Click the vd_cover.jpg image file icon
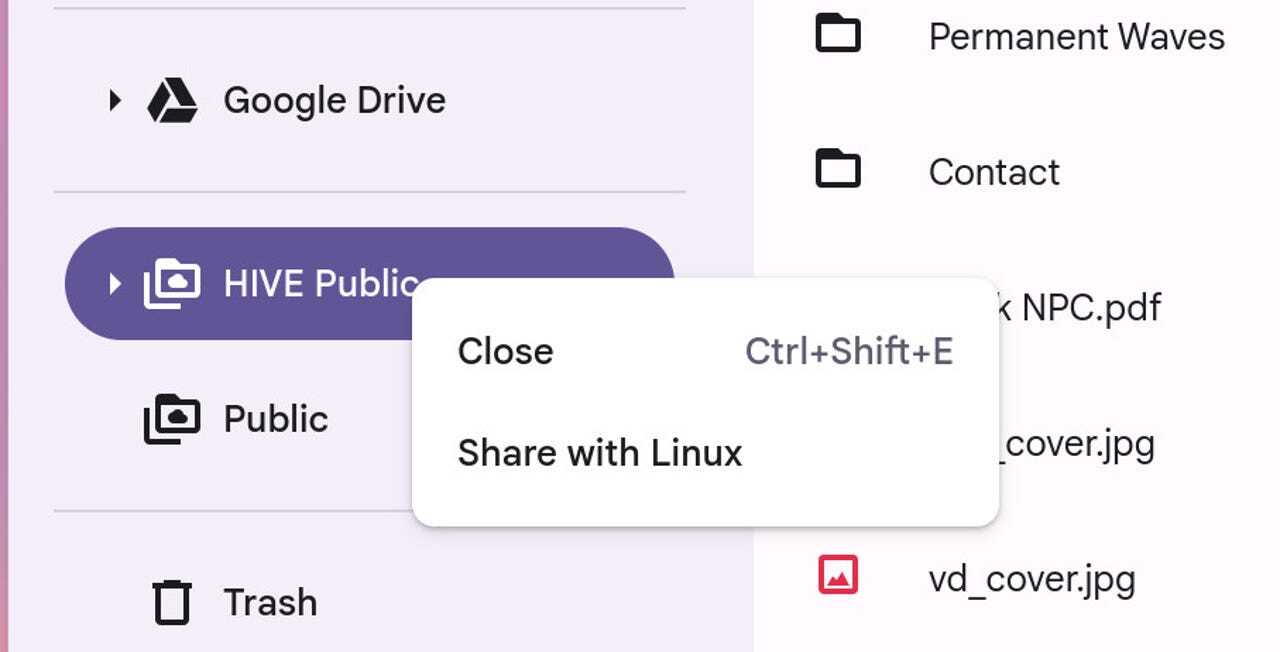 pyautogui.click(x=838, y=577)
